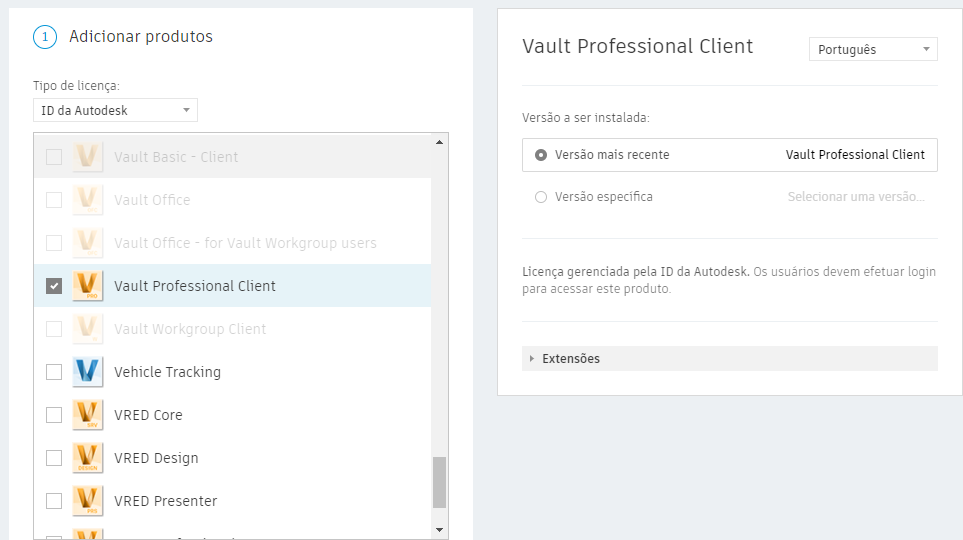Screen dimensions: 963x540
Task: Click the scroll up arrow of product list
Action: coord(439,142)
